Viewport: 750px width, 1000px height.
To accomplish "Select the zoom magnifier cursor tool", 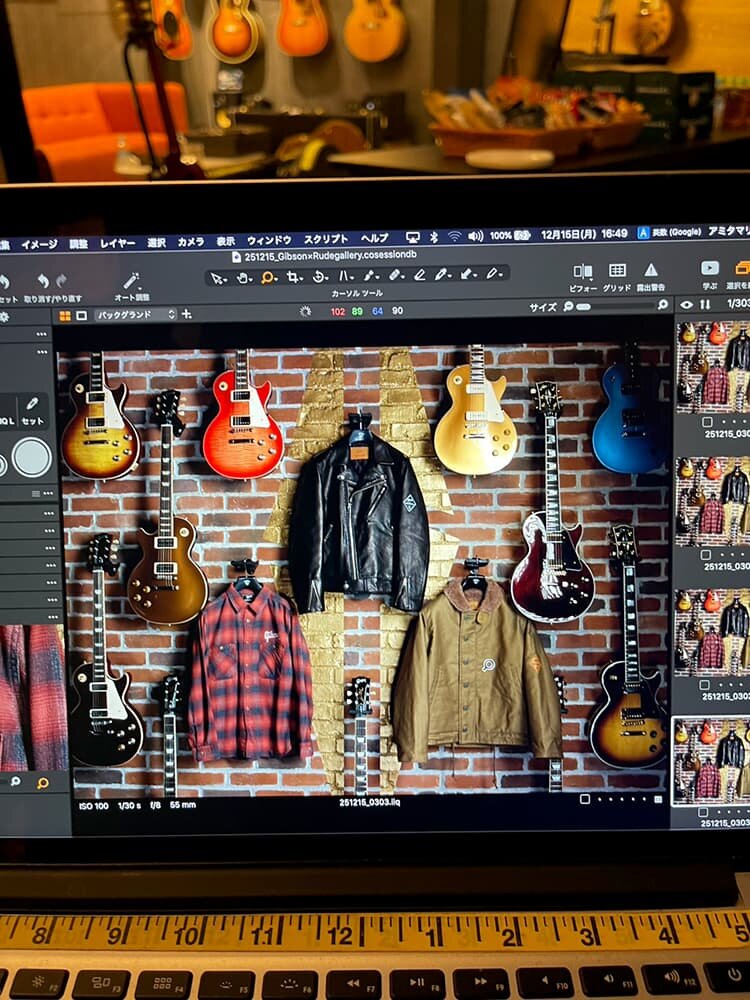I will 269,276.
